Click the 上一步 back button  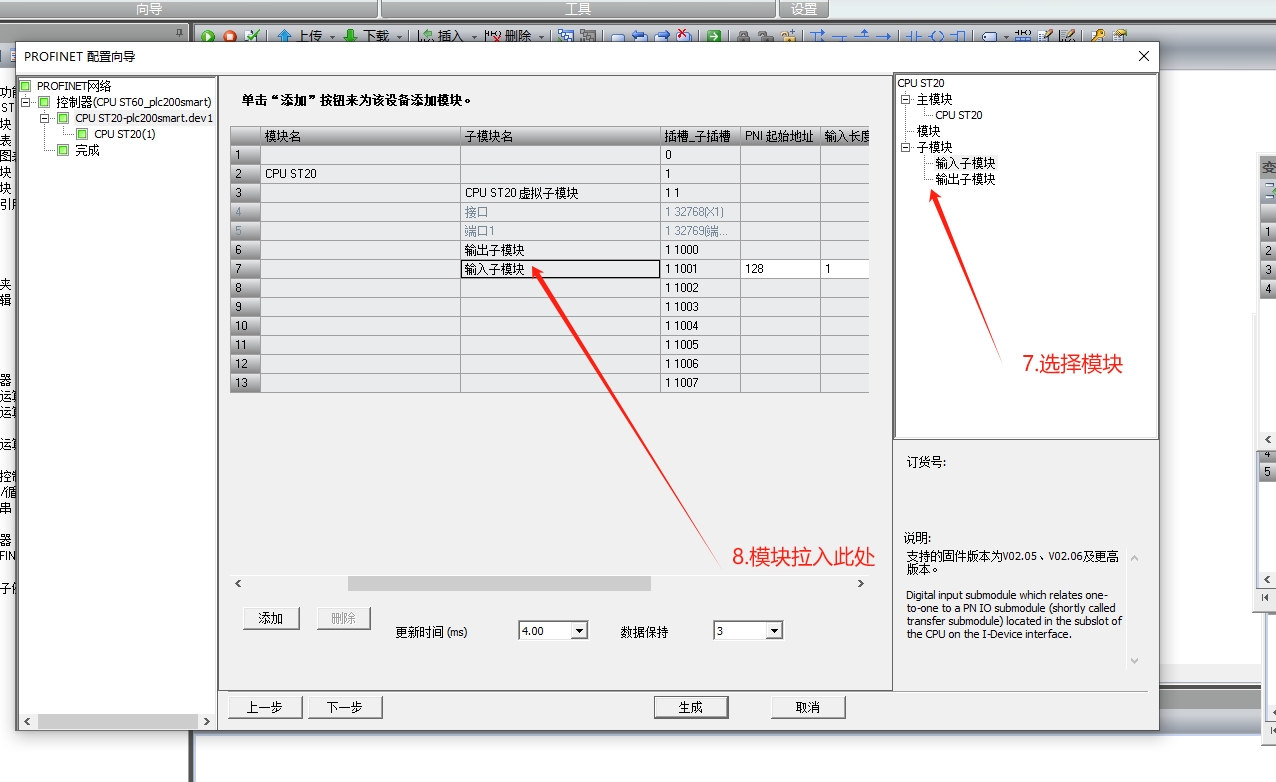point(264,707)
